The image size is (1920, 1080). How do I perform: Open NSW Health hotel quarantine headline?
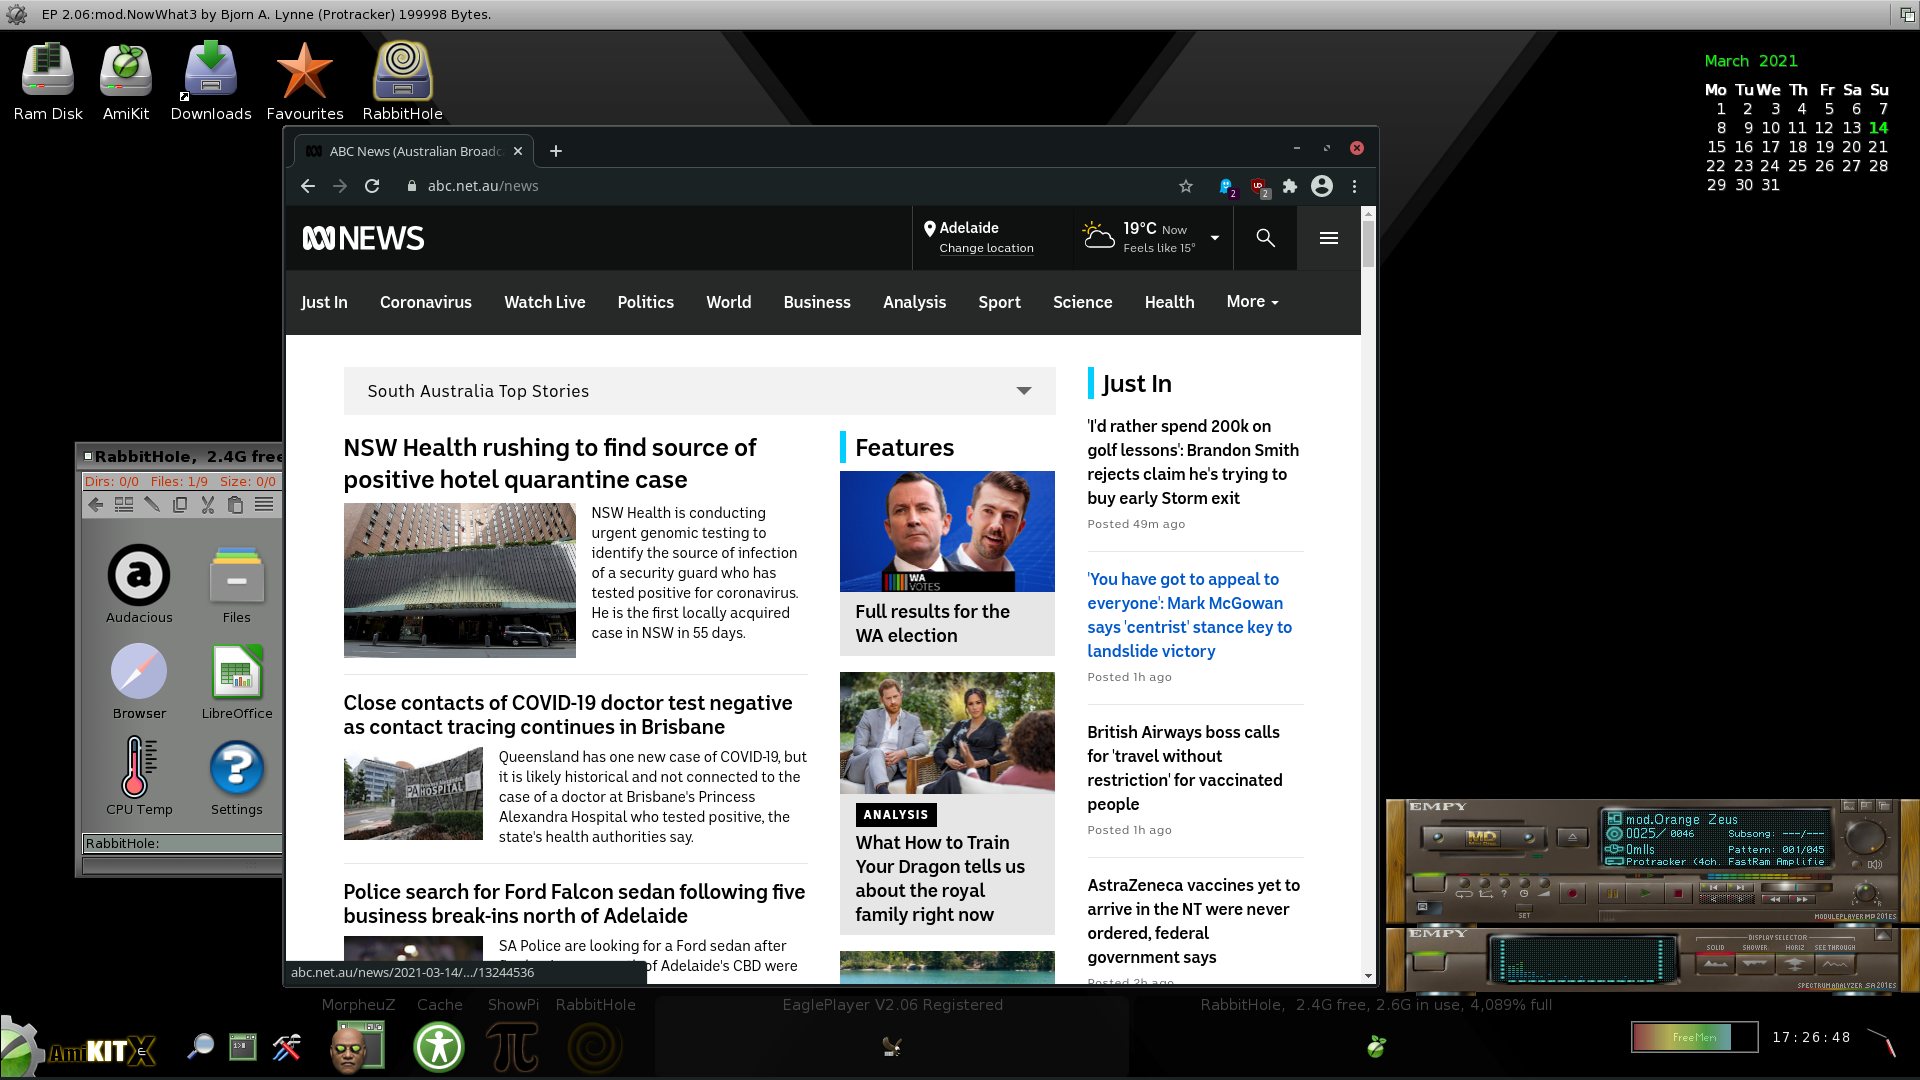(x=550, y=463)
